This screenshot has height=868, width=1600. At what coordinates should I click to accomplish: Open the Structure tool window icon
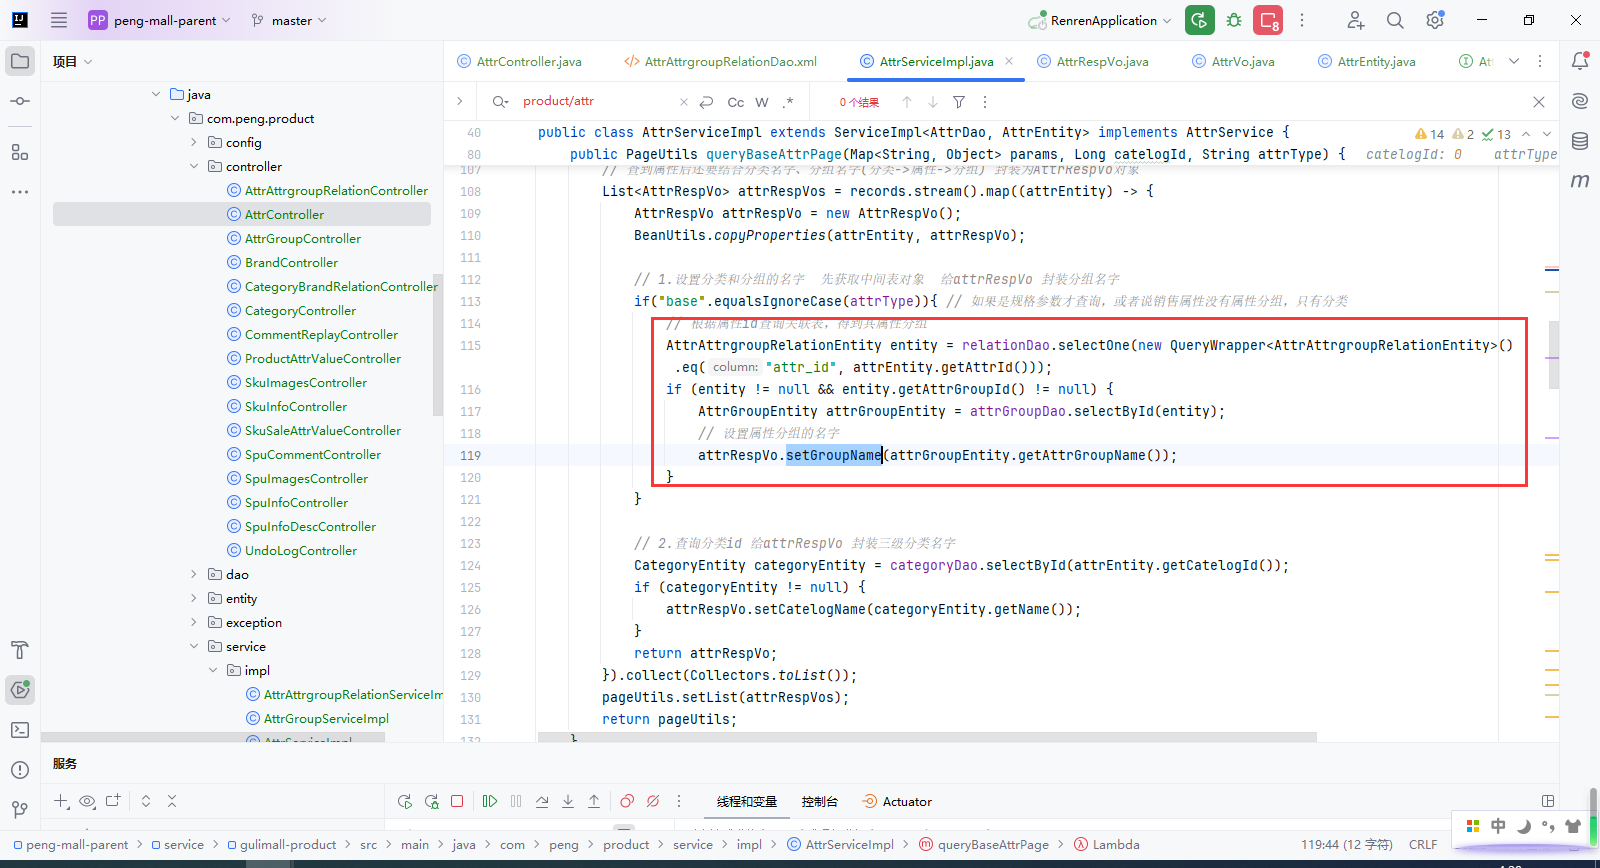click(x=20, y=152)
